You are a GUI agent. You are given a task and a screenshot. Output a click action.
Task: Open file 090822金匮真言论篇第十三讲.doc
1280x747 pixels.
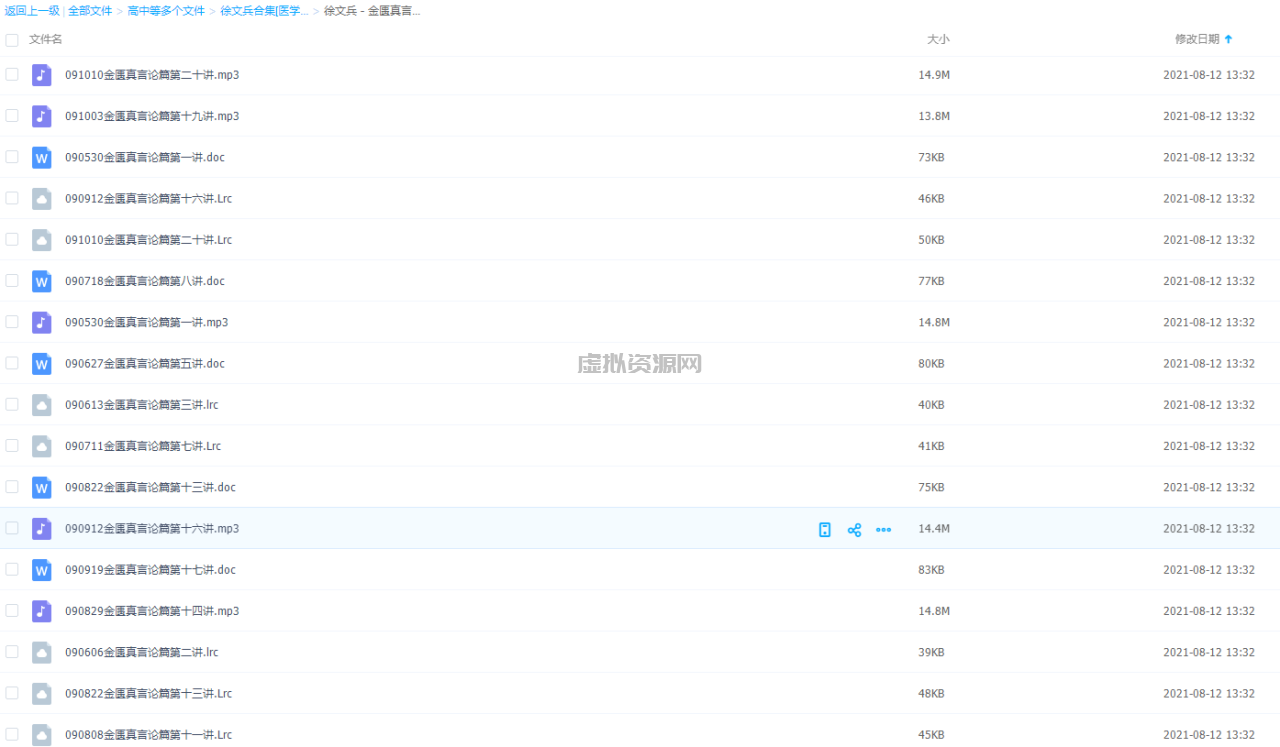point(151,487)
